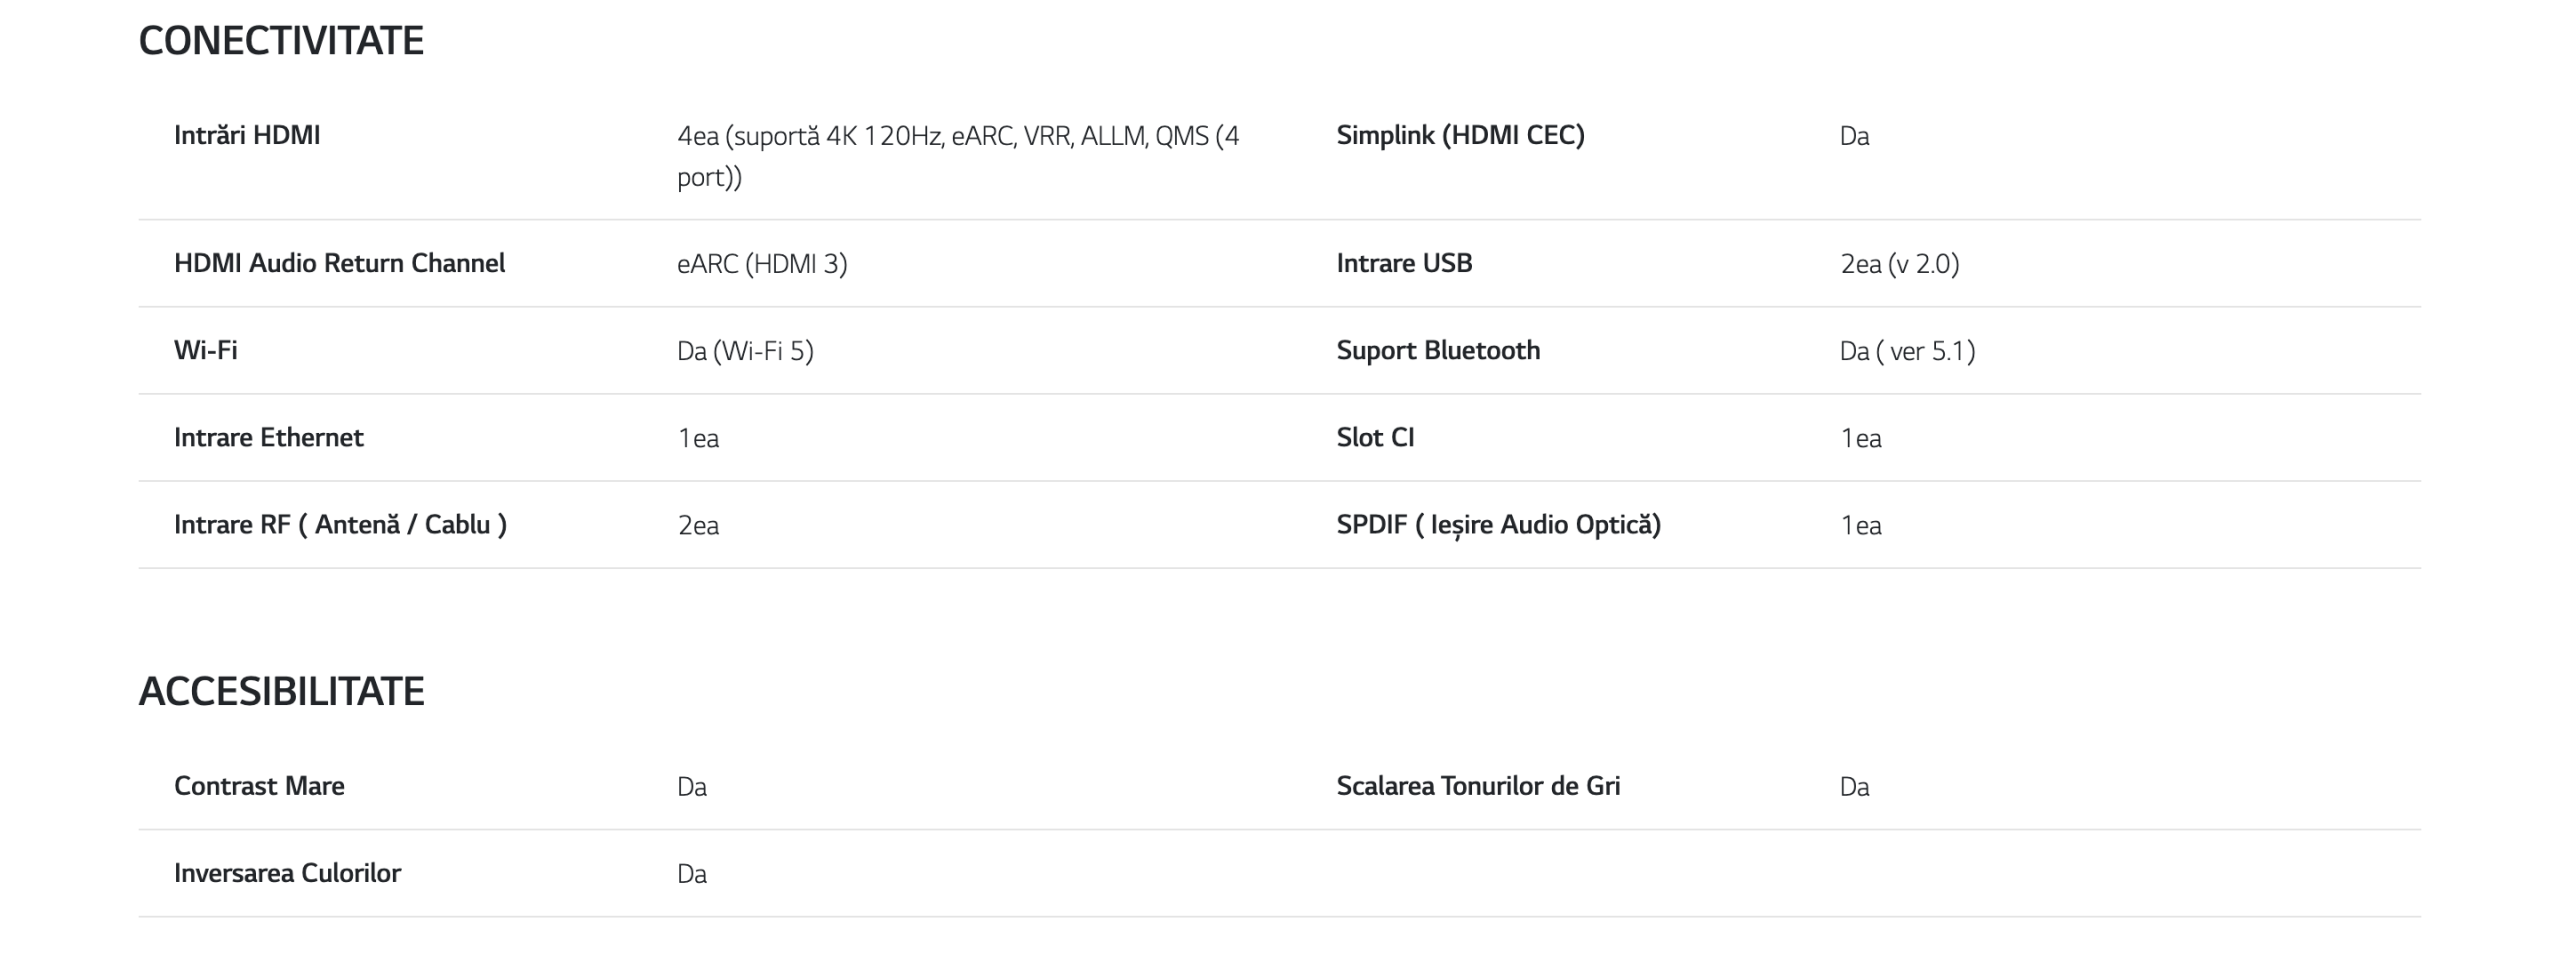Select the HDMI Audio Return Channel label

point(339,263)
